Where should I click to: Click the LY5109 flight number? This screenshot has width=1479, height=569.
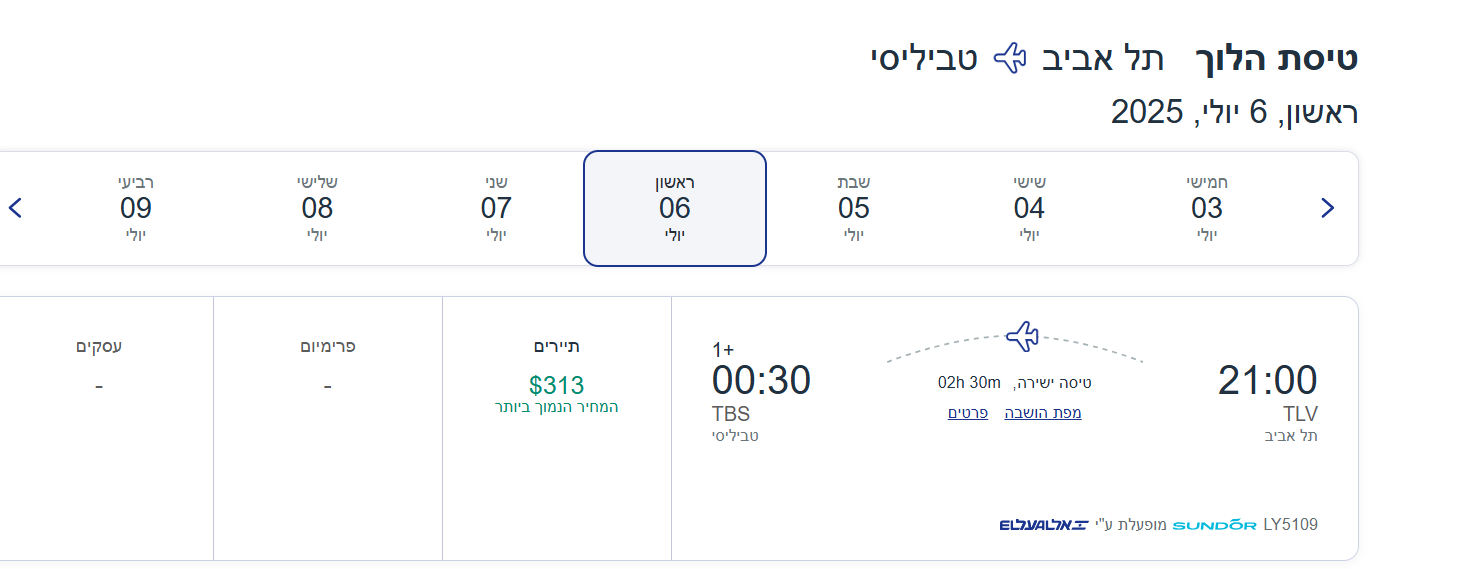1290,525
